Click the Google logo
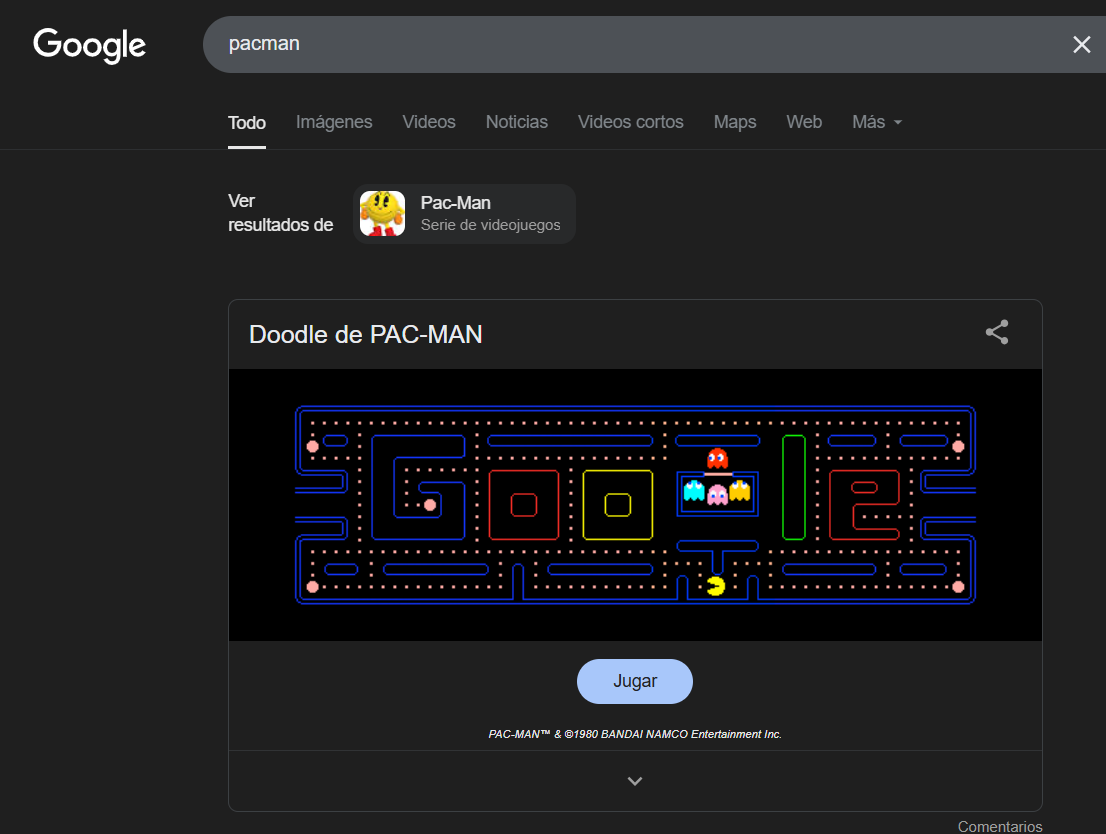 (x=90, y=44)
